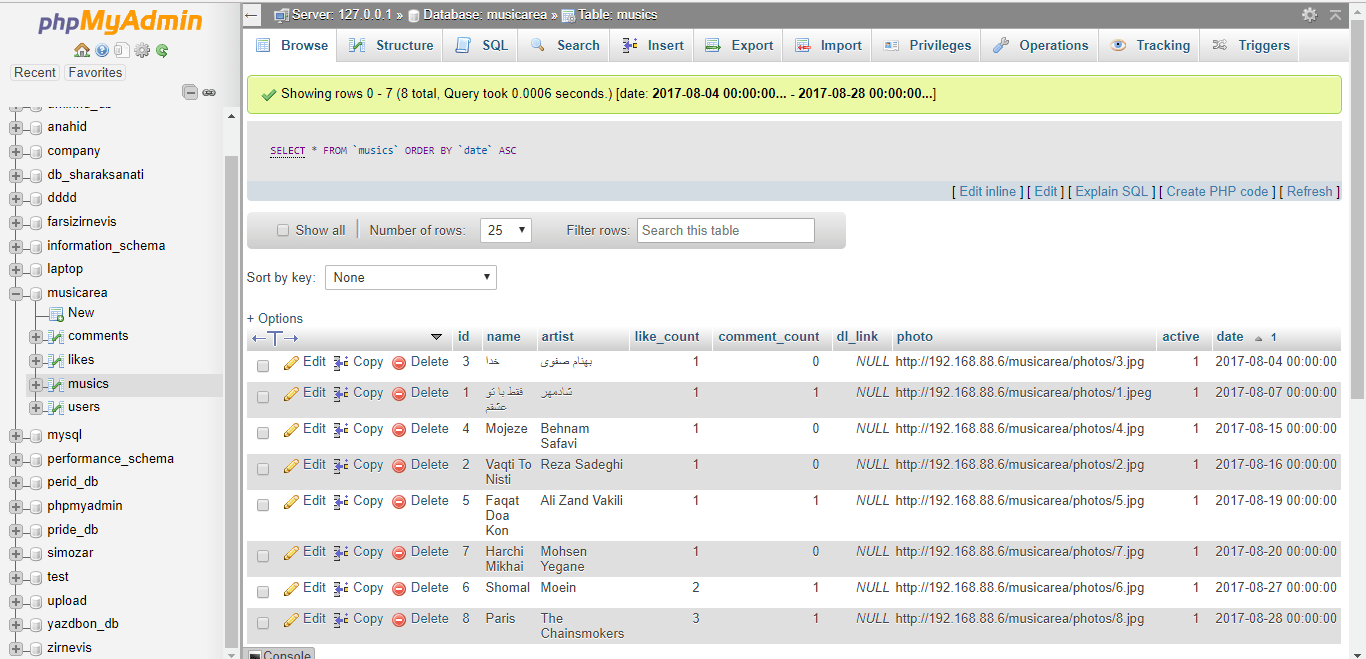Click the database refresh icon in the sidebar
1366x659 pixels.
[161, 50]
